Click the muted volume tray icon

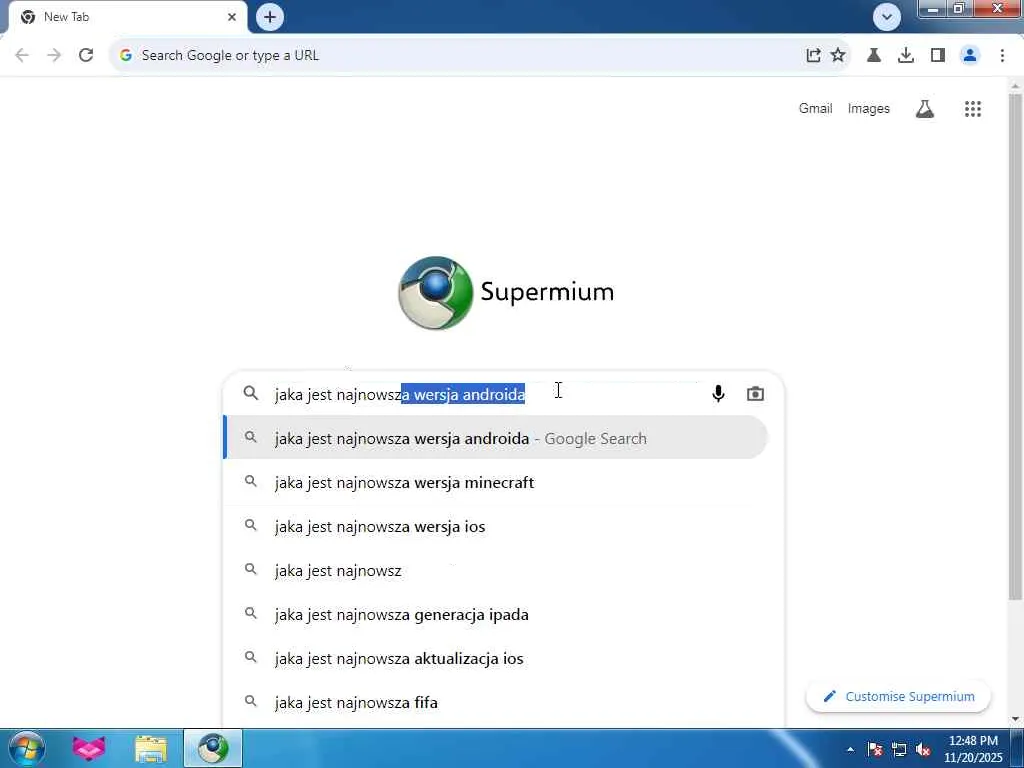pyautogui.click(x=923, y=749)
